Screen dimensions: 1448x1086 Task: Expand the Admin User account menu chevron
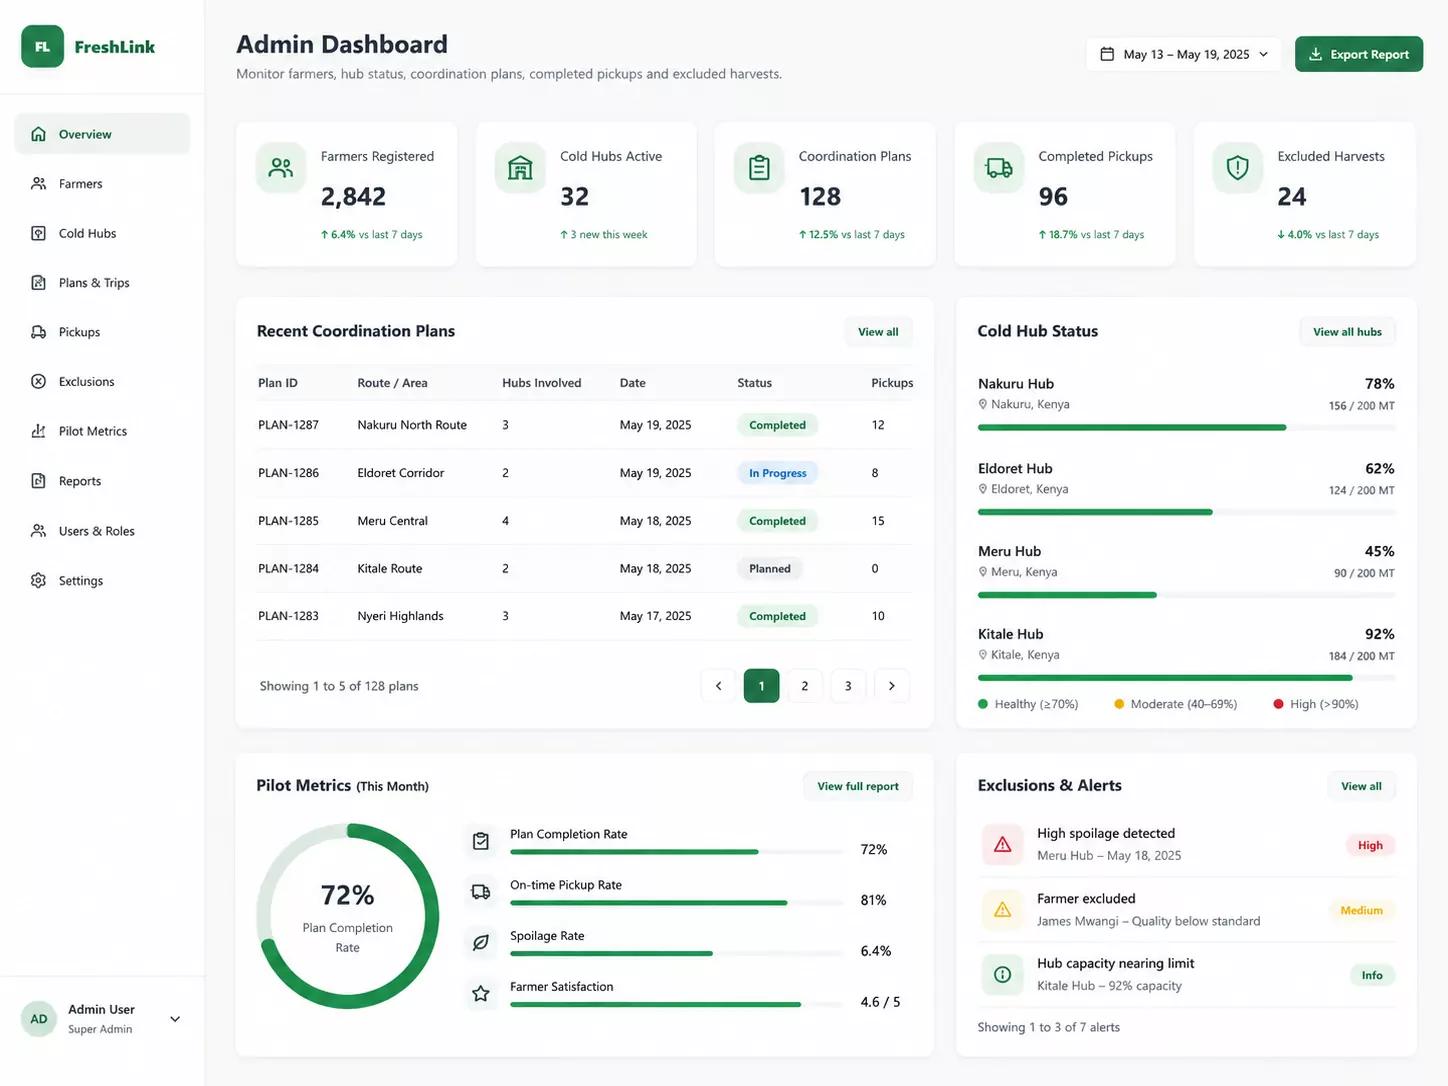[175, 1019]
